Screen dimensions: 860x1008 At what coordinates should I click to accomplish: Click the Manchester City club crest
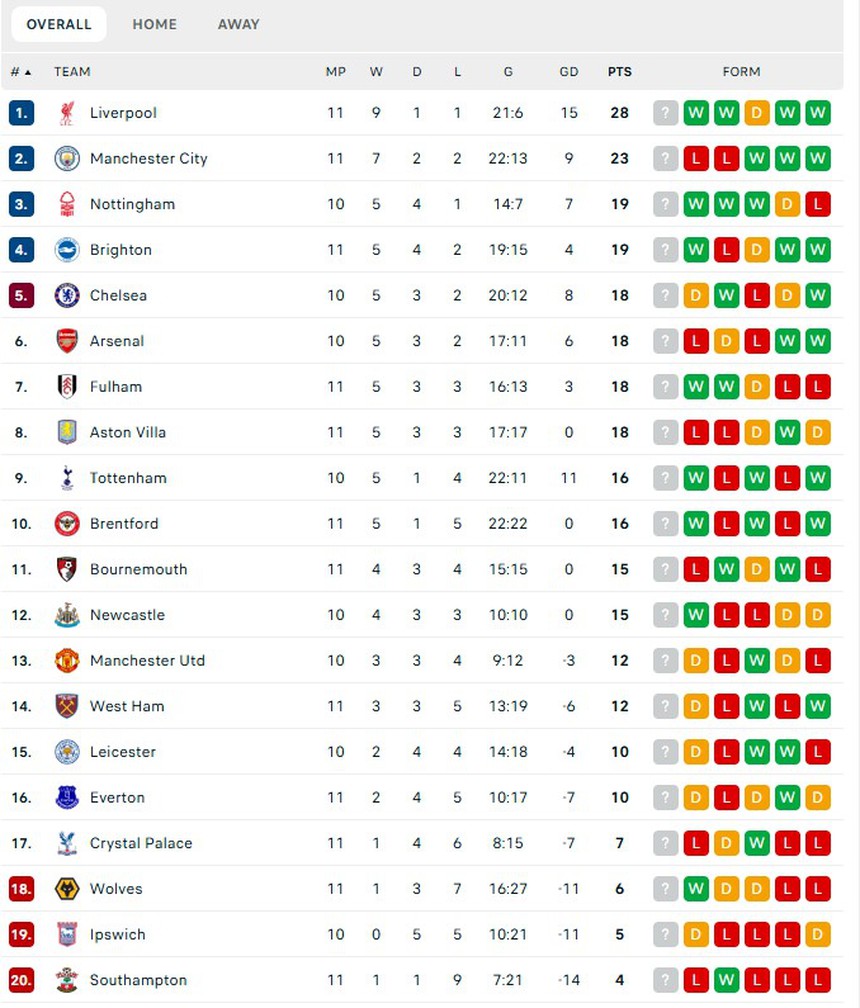[x=66, y=158]
